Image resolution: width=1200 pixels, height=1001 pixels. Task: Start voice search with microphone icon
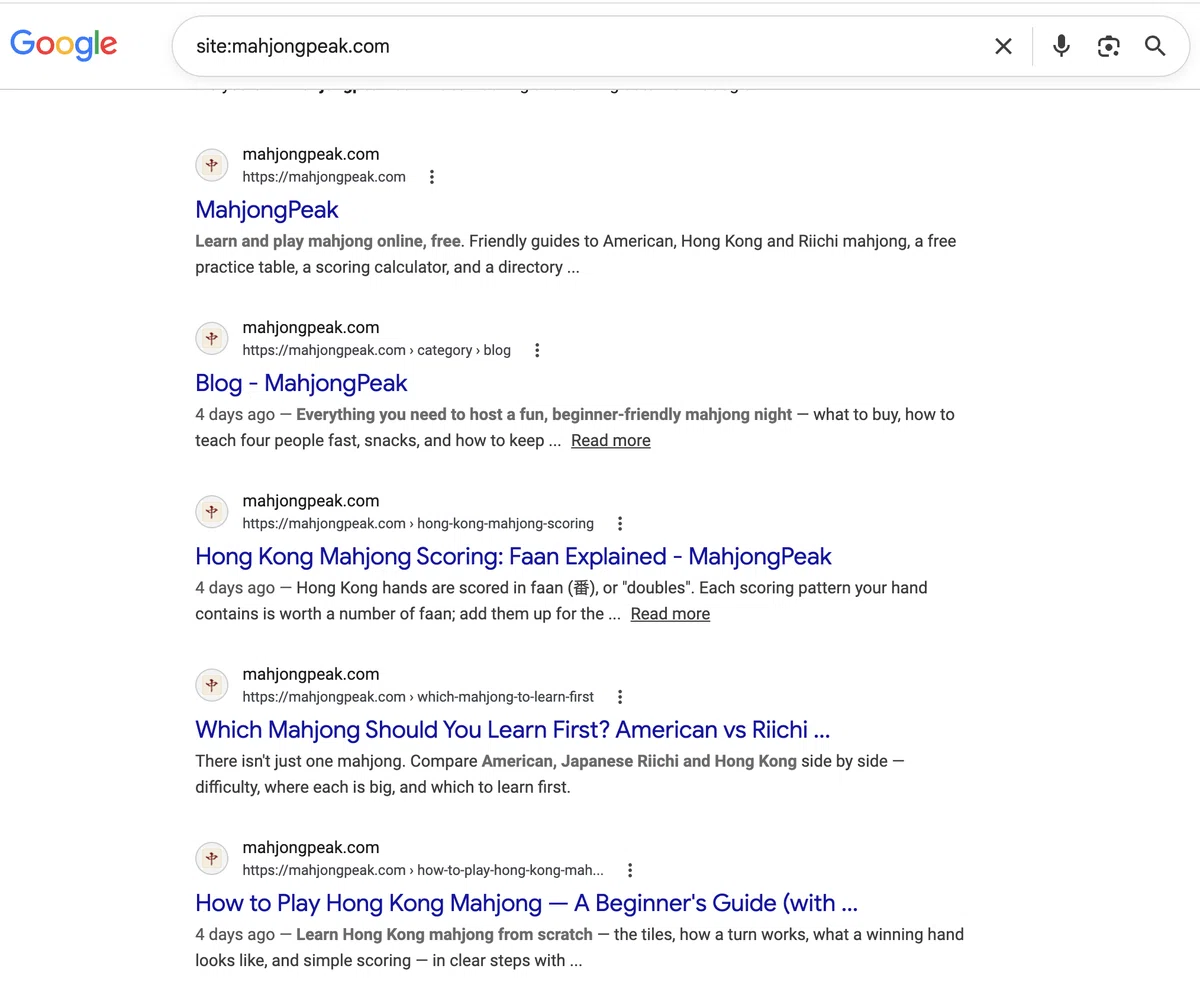point(1061,46)
